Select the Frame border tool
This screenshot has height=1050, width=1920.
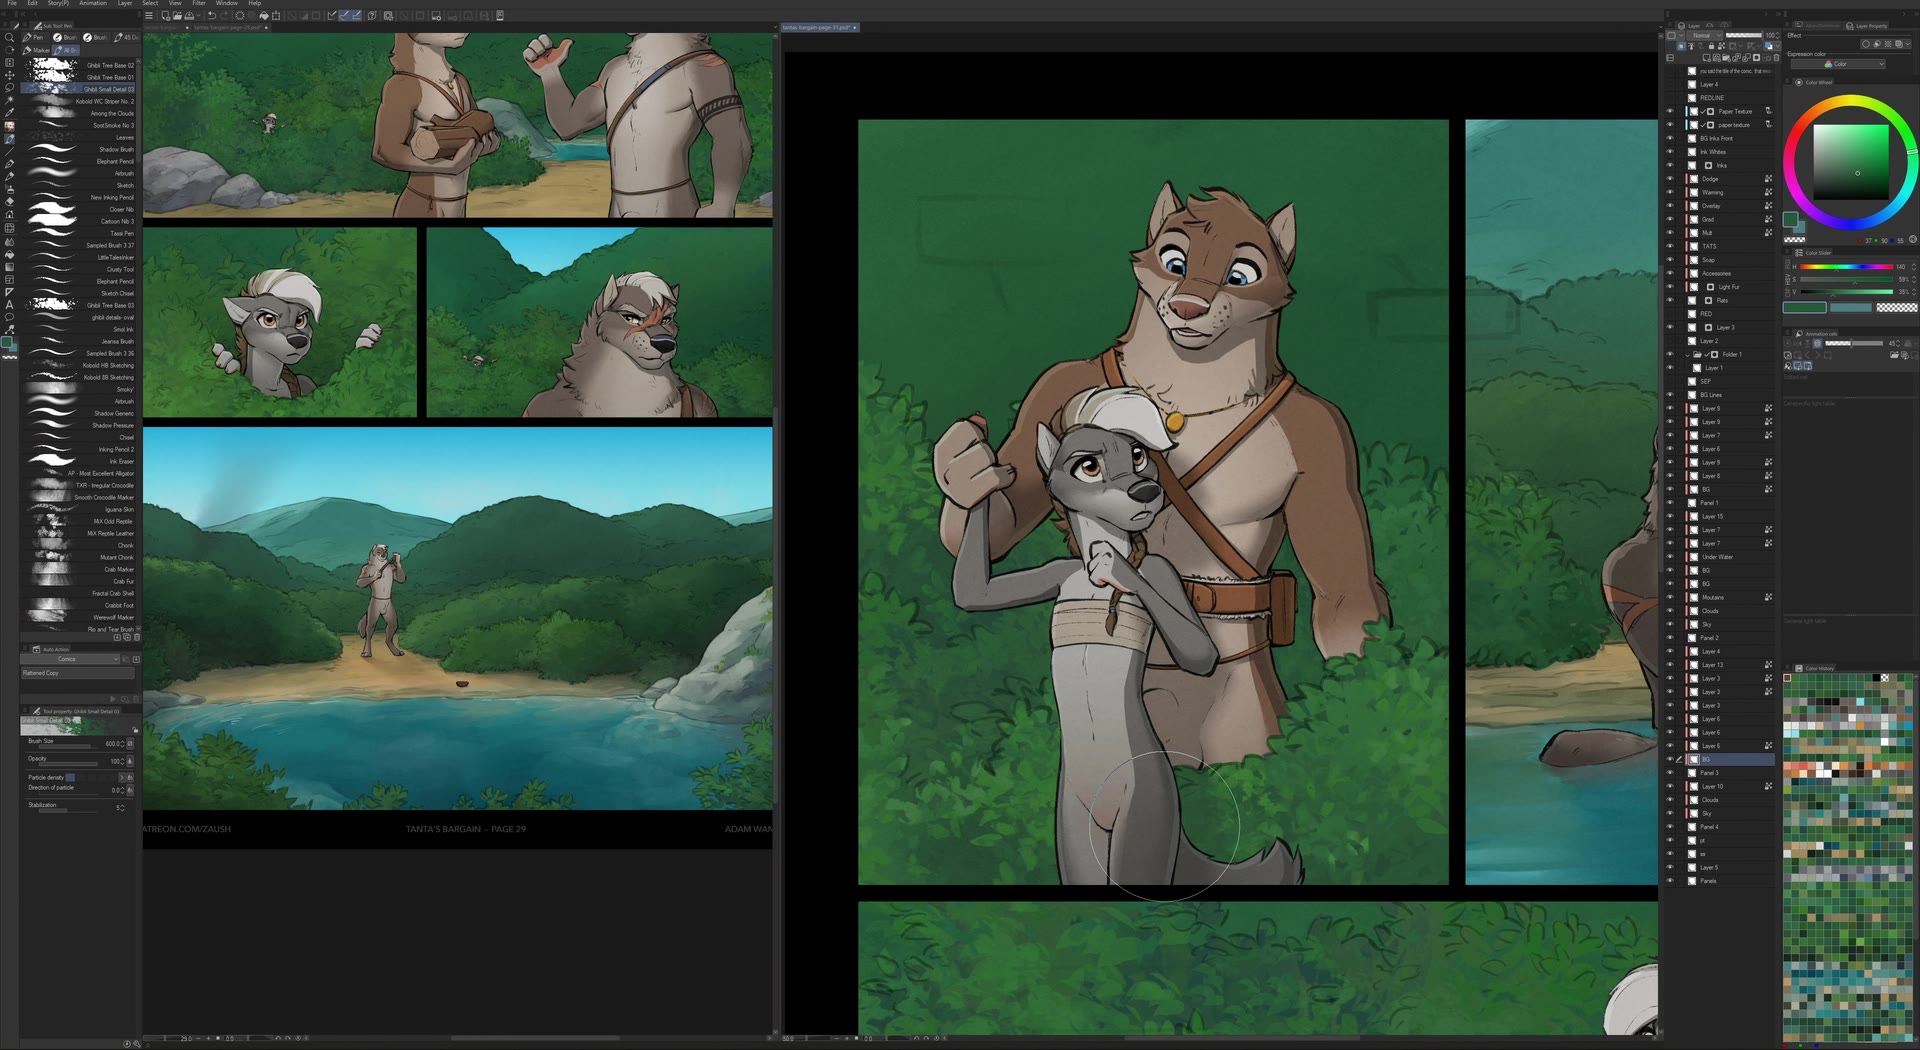tap(9, 280)
